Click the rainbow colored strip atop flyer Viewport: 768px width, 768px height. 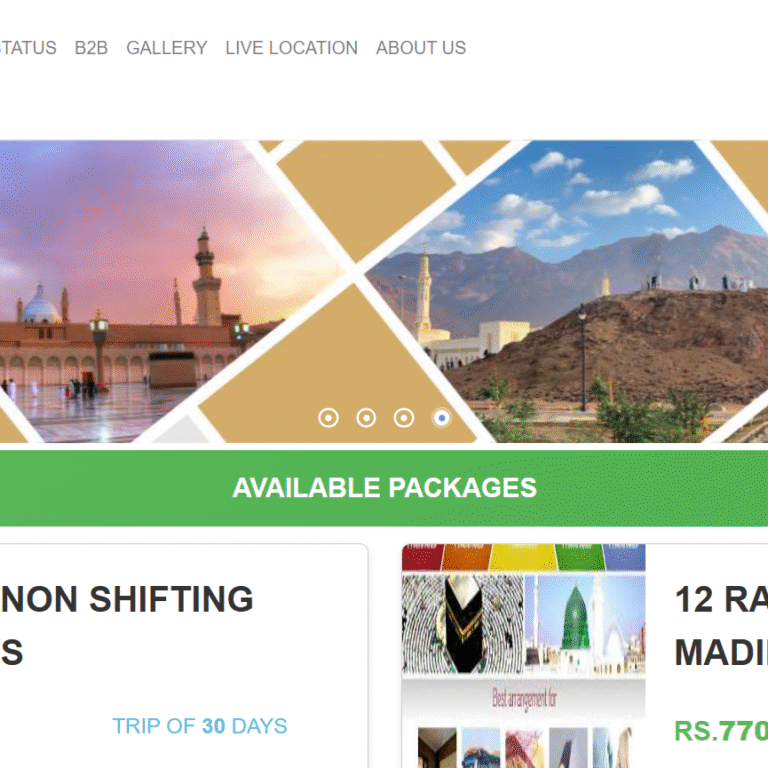coord(524,557)
